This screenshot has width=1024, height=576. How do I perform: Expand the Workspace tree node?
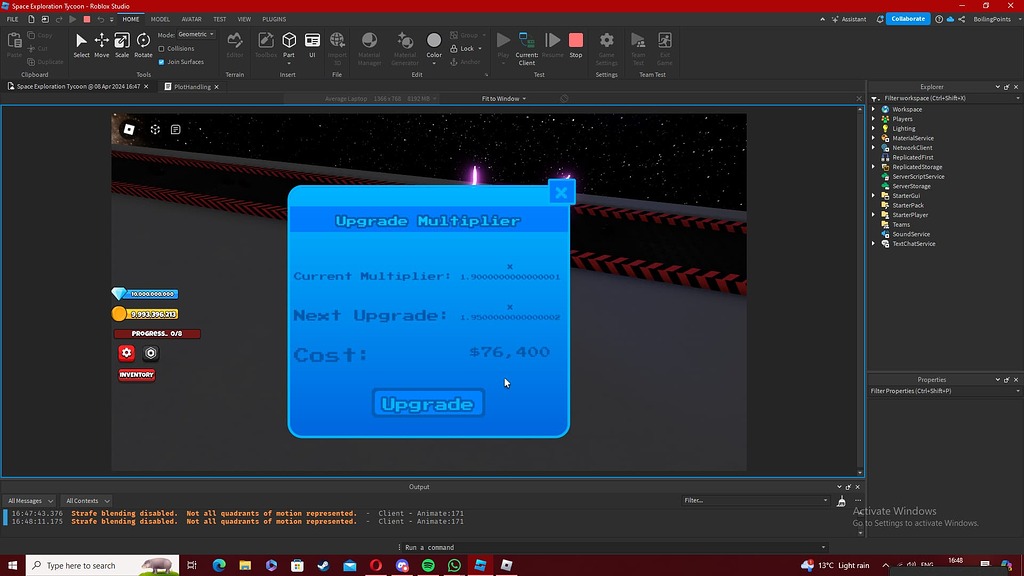pyautogui.click(x=873, y=109)
